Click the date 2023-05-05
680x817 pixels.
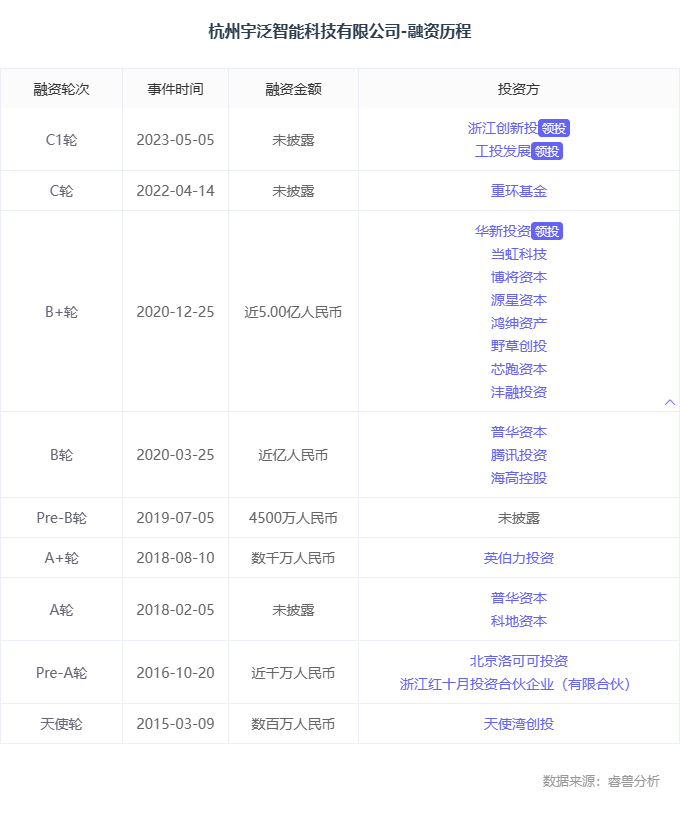175,140
